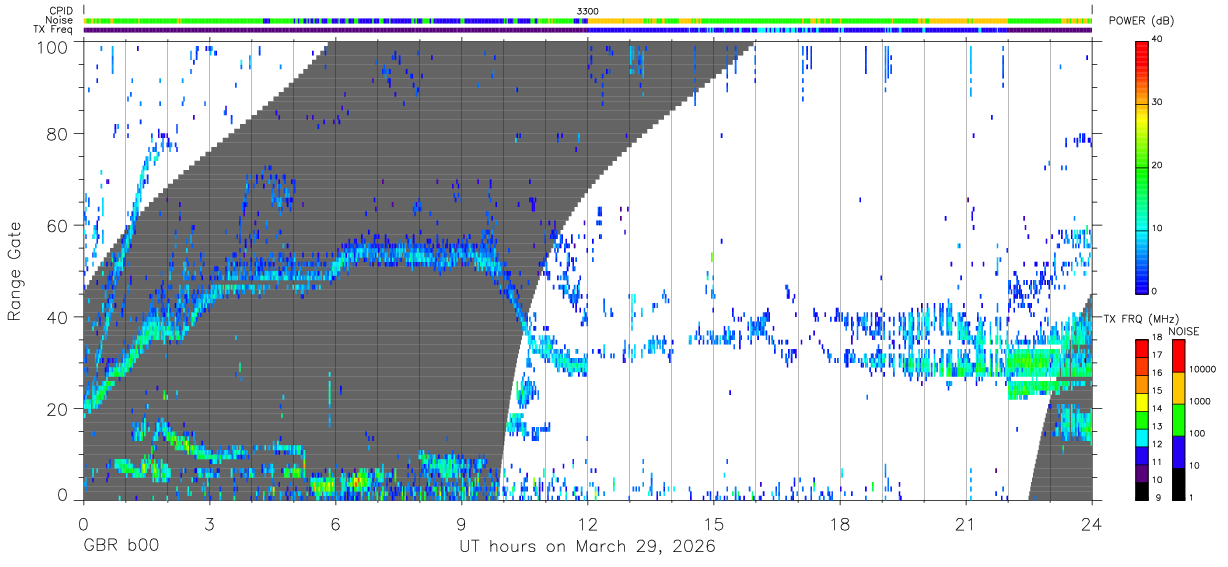The height and width of the screenshot is (567, 1228).
Task: Click the 1 tick on NOISE scale
Action: [1192, 497]
